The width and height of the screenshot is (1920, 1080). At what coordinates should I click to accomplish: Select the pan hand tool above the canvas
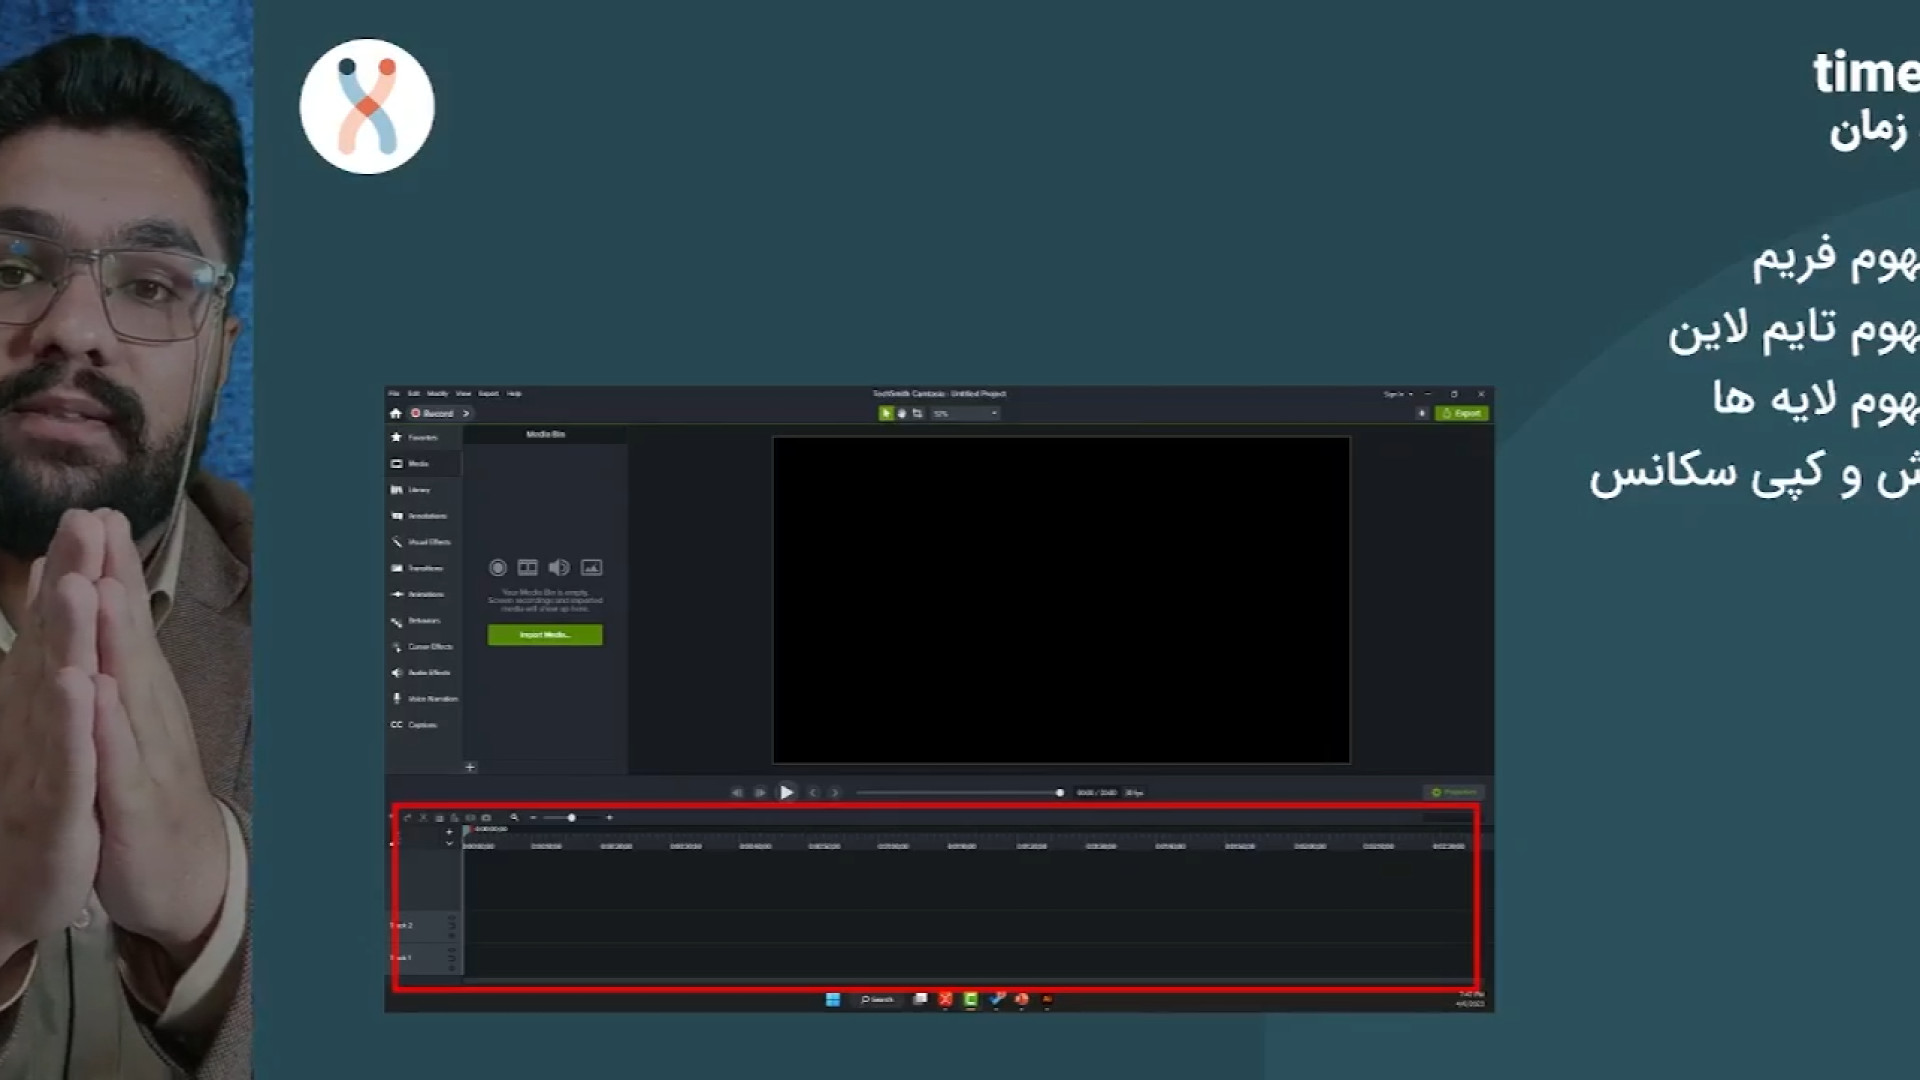tap(902, 413)
